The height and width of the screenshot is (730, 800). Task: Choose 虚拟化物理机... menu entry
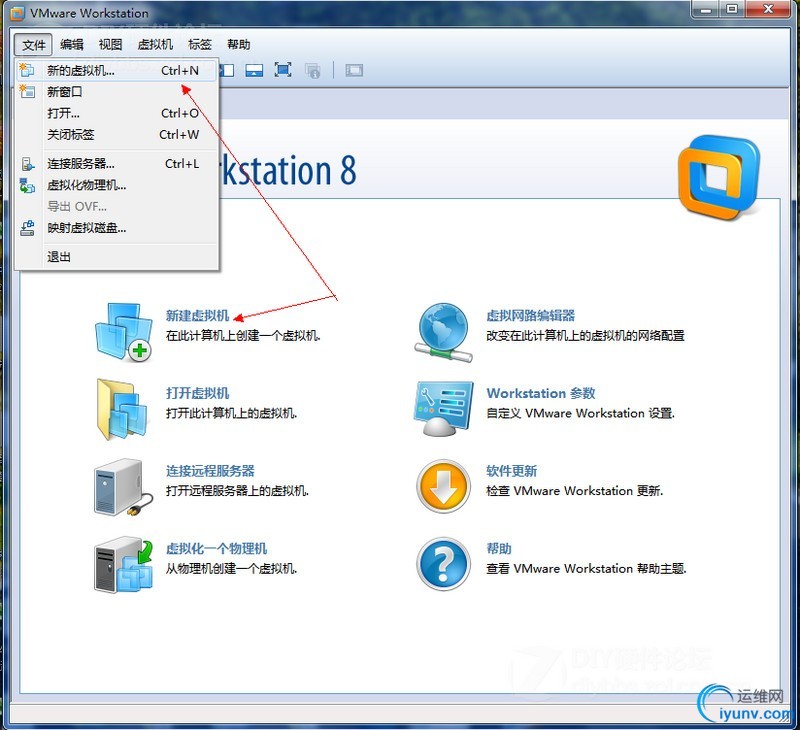coord(117,185)
